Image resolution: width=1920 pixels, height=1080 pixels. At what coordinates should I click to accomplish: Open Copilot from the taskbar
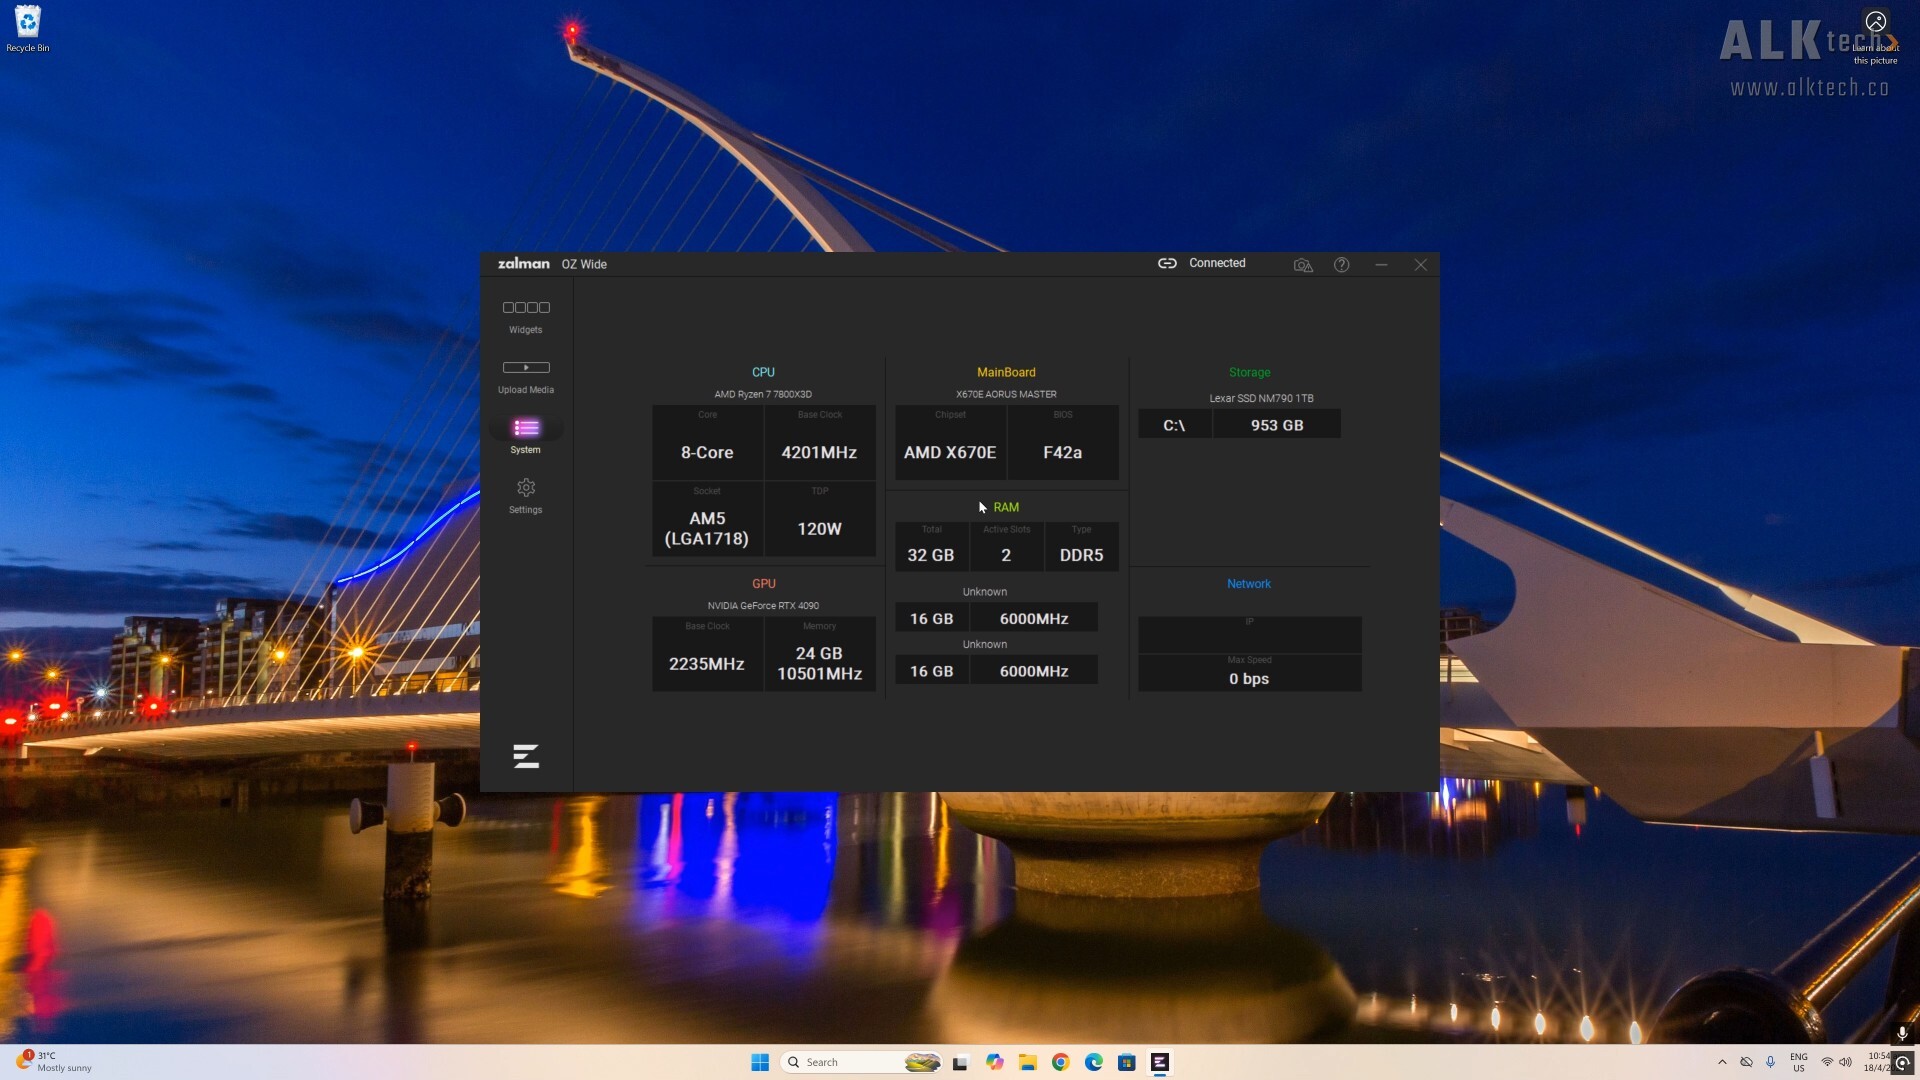(x=996, y=1062)
